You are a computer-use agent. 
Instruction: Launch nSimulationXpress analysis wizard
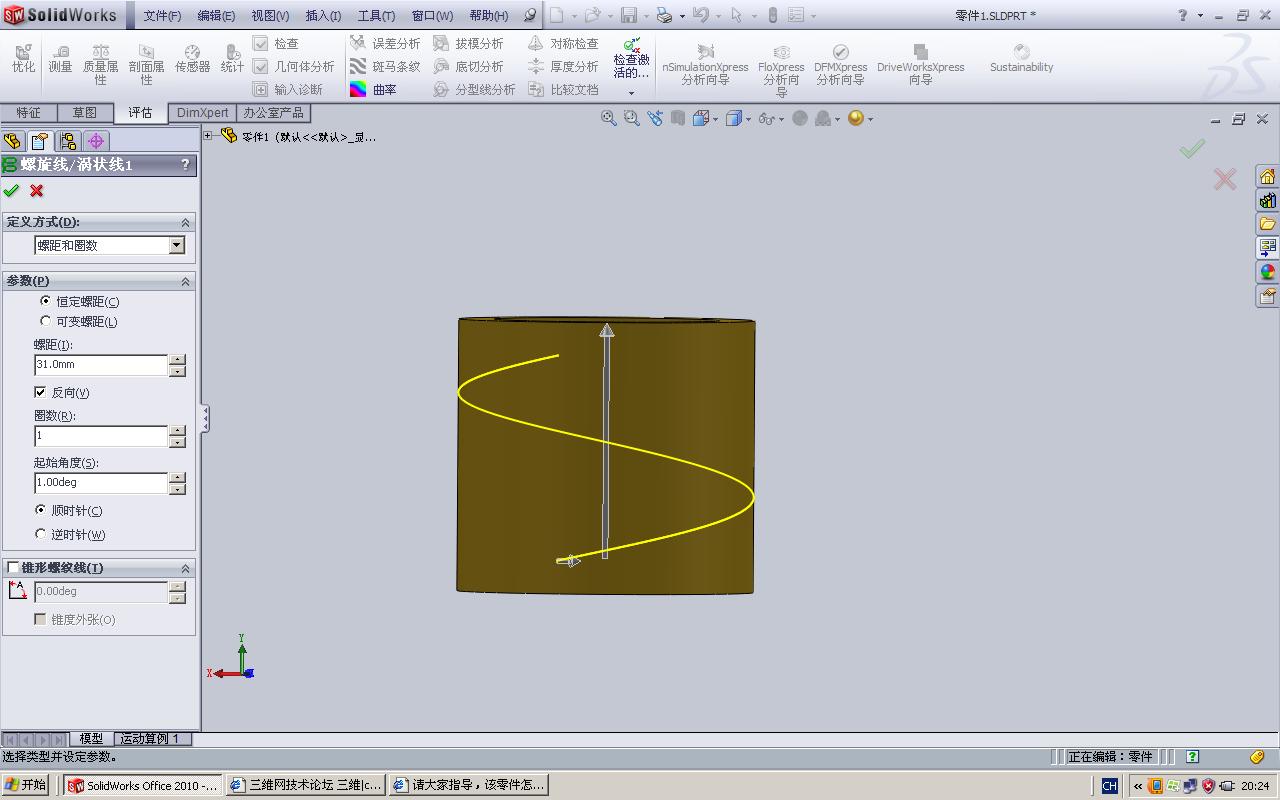point(705,64)
